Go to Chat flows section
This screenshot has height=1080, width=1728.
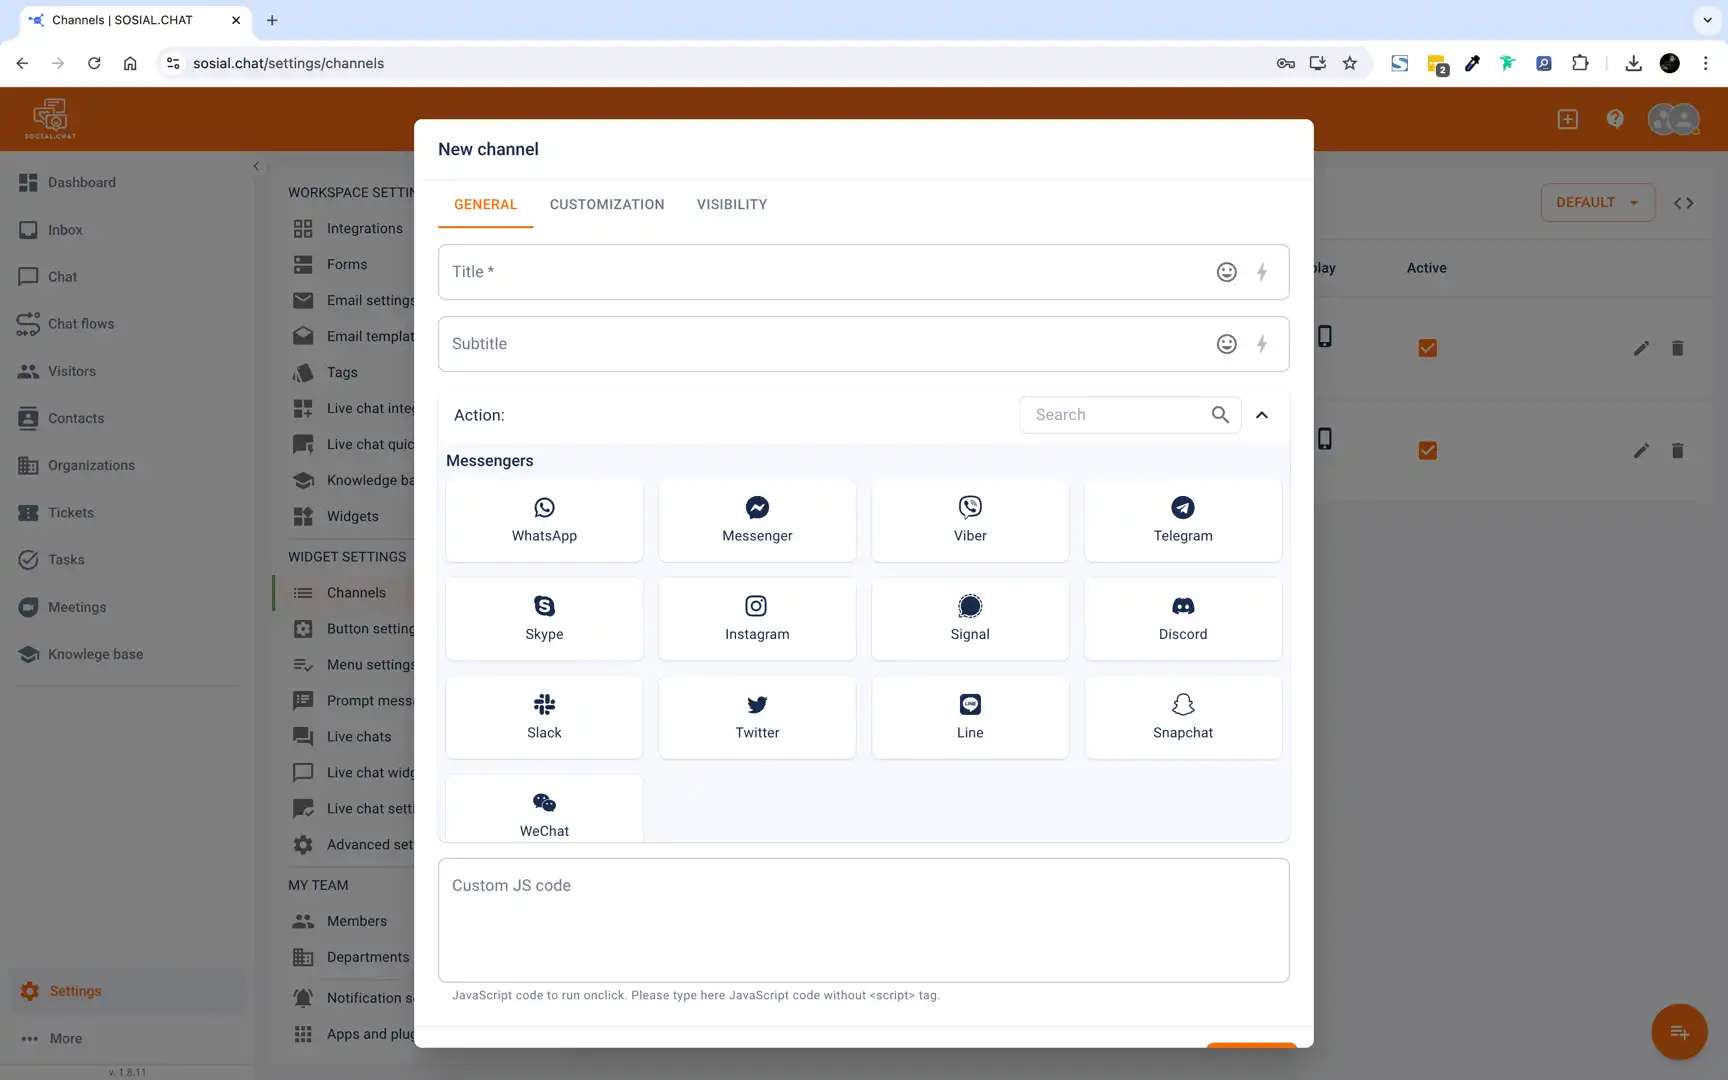coord(81,324)
